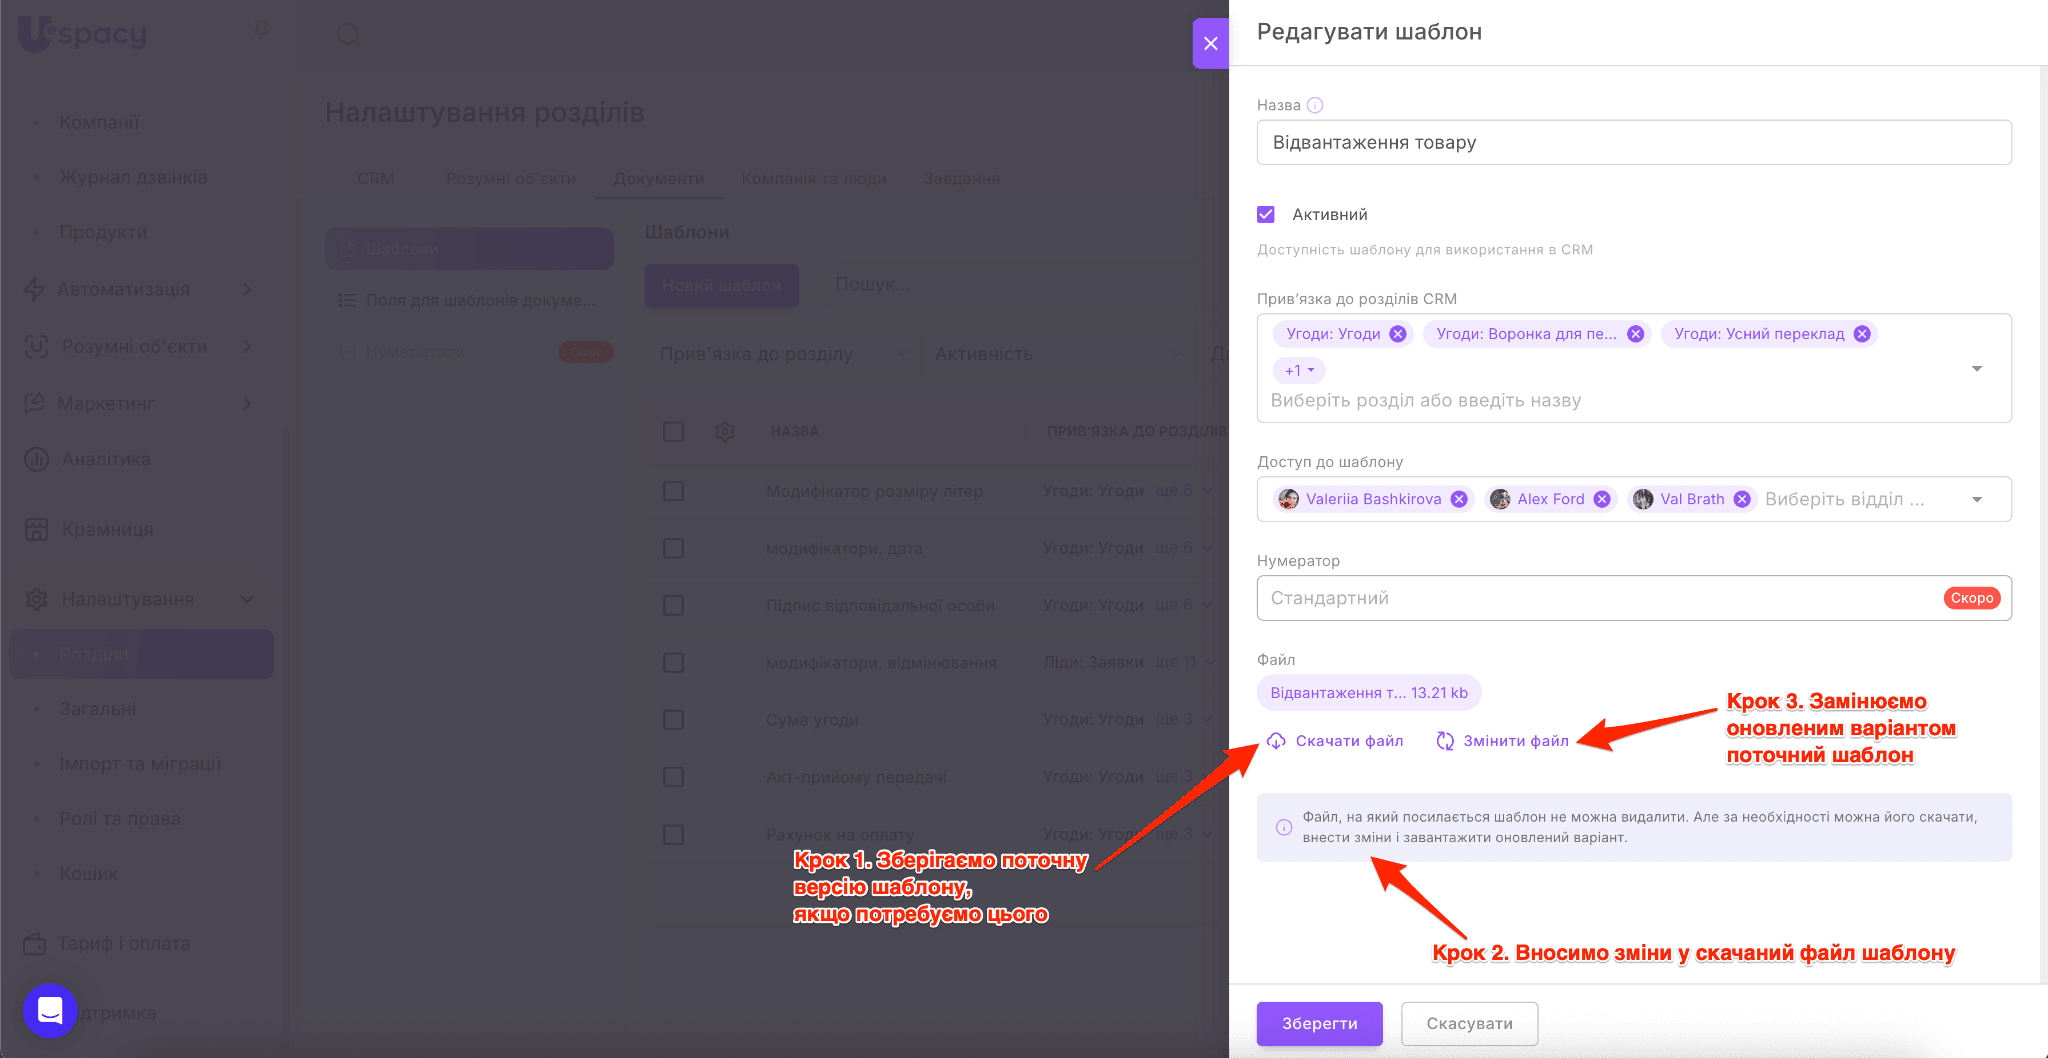Click the download file cloud icon
The height and width of the screenshot is (1058, 2048).
(1276, 741)
